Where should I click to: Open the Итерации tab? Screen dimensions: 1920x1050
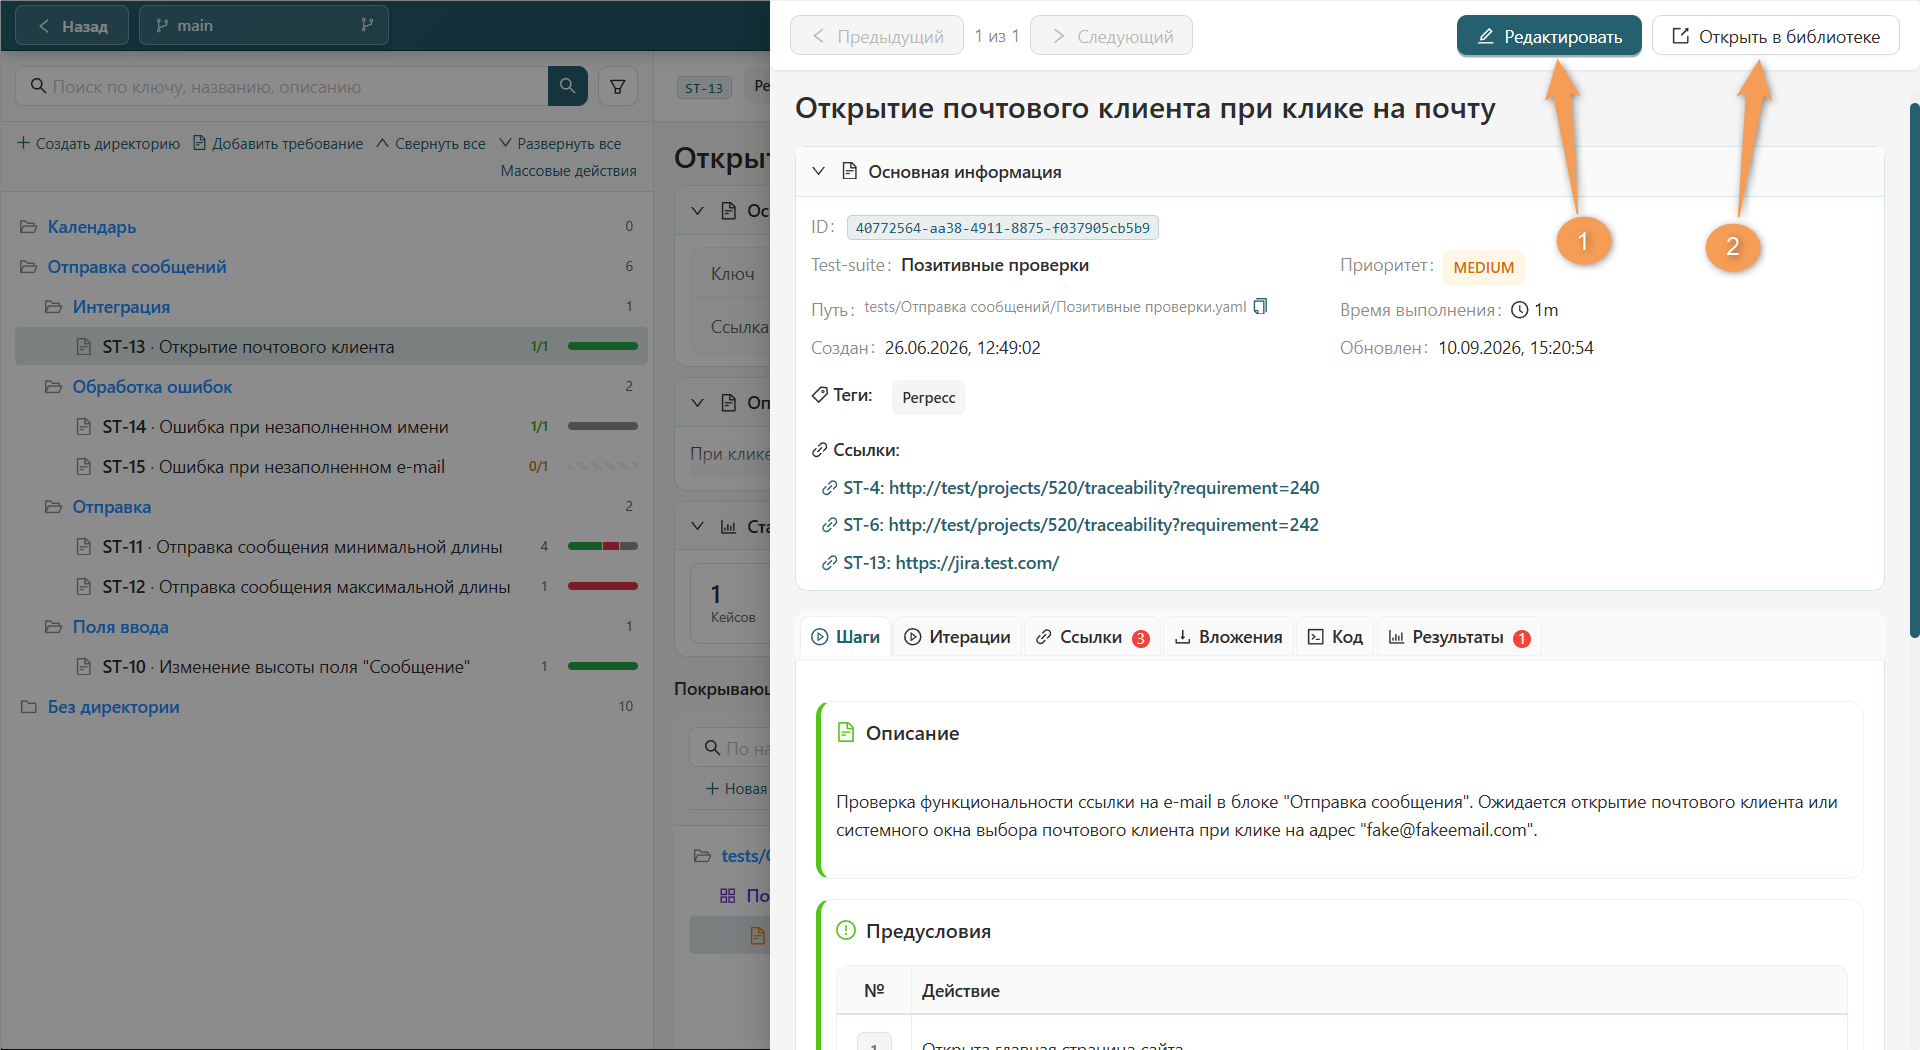(x=957, y=637)
